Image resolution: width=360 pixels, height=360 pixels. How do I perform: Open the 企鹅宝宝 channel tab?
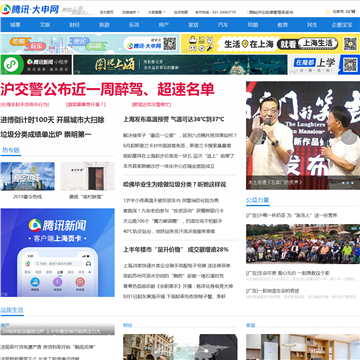pyautogui.click(x=342, y=25)
